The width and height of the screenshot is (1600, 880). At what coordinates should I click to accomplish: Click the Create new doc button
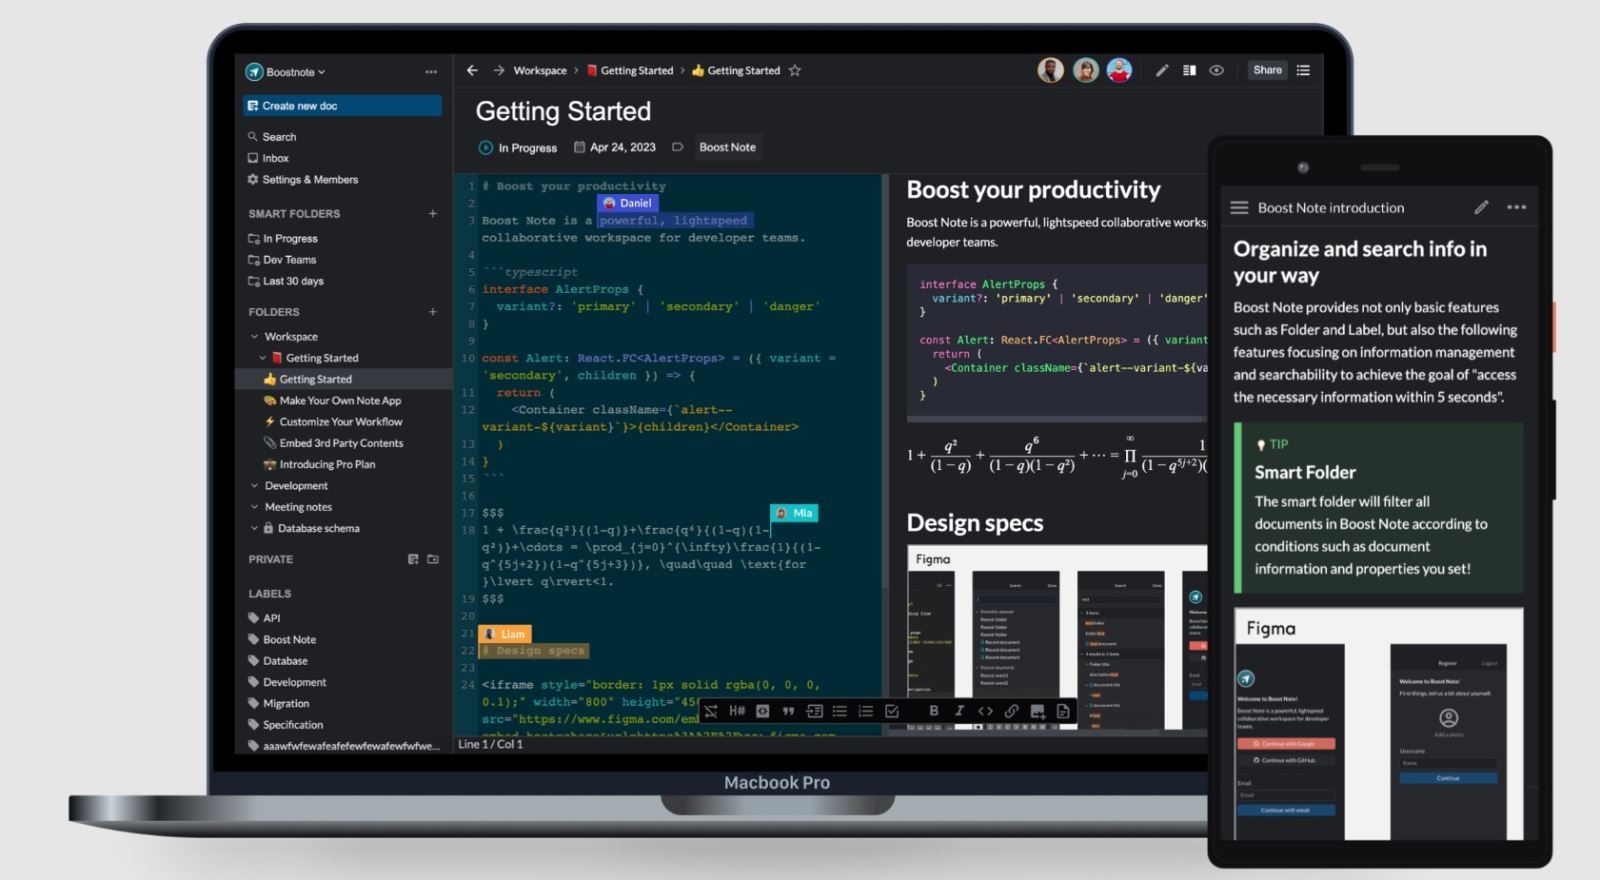click(342, 106)
